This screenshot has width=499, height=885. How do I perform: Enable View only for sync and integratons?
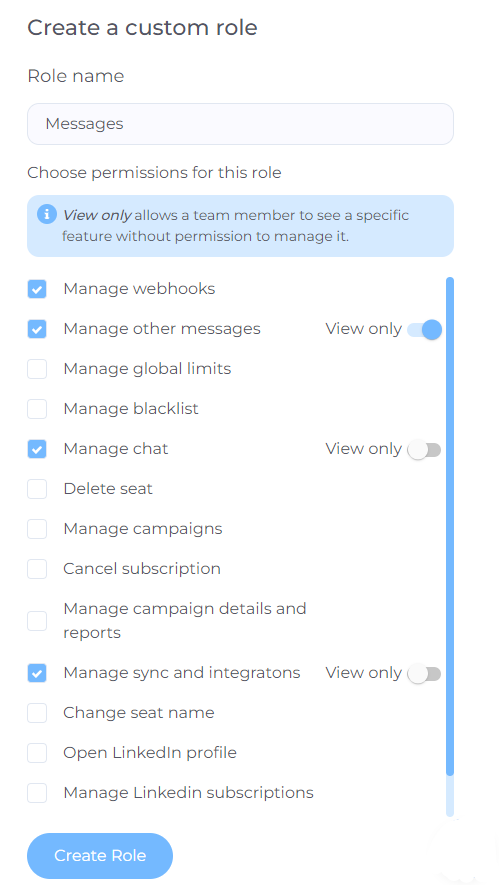424,673
